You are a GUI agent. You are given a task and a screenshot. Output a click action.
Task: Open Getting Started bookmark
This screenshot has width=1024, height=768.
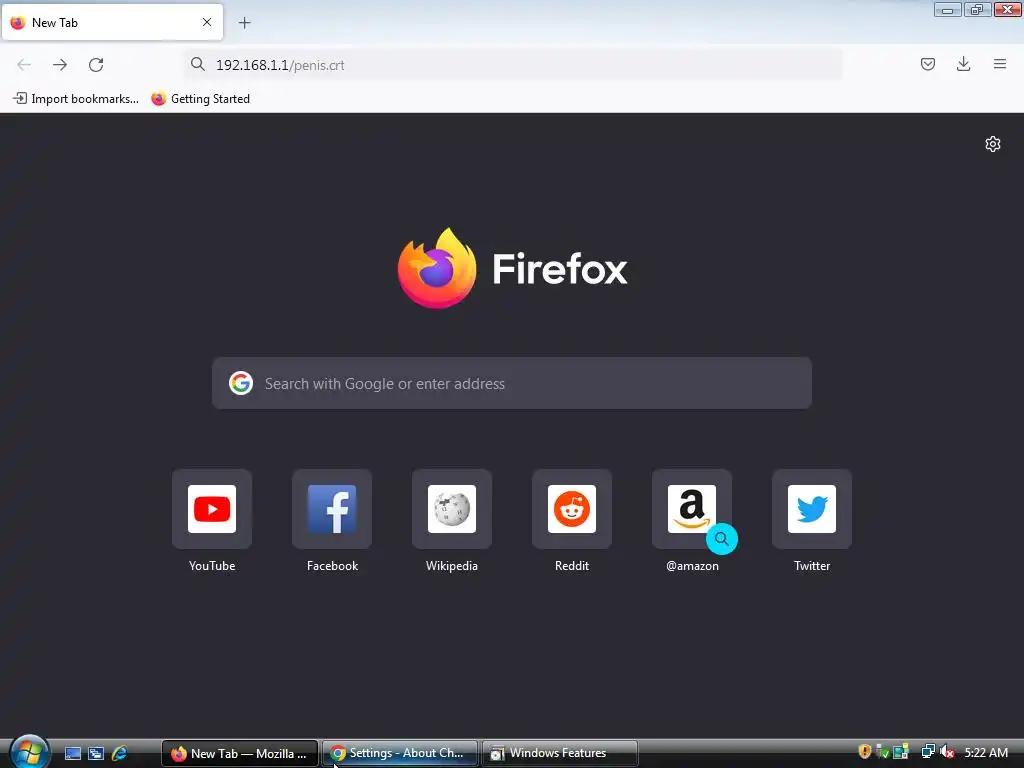pos(200,99)
